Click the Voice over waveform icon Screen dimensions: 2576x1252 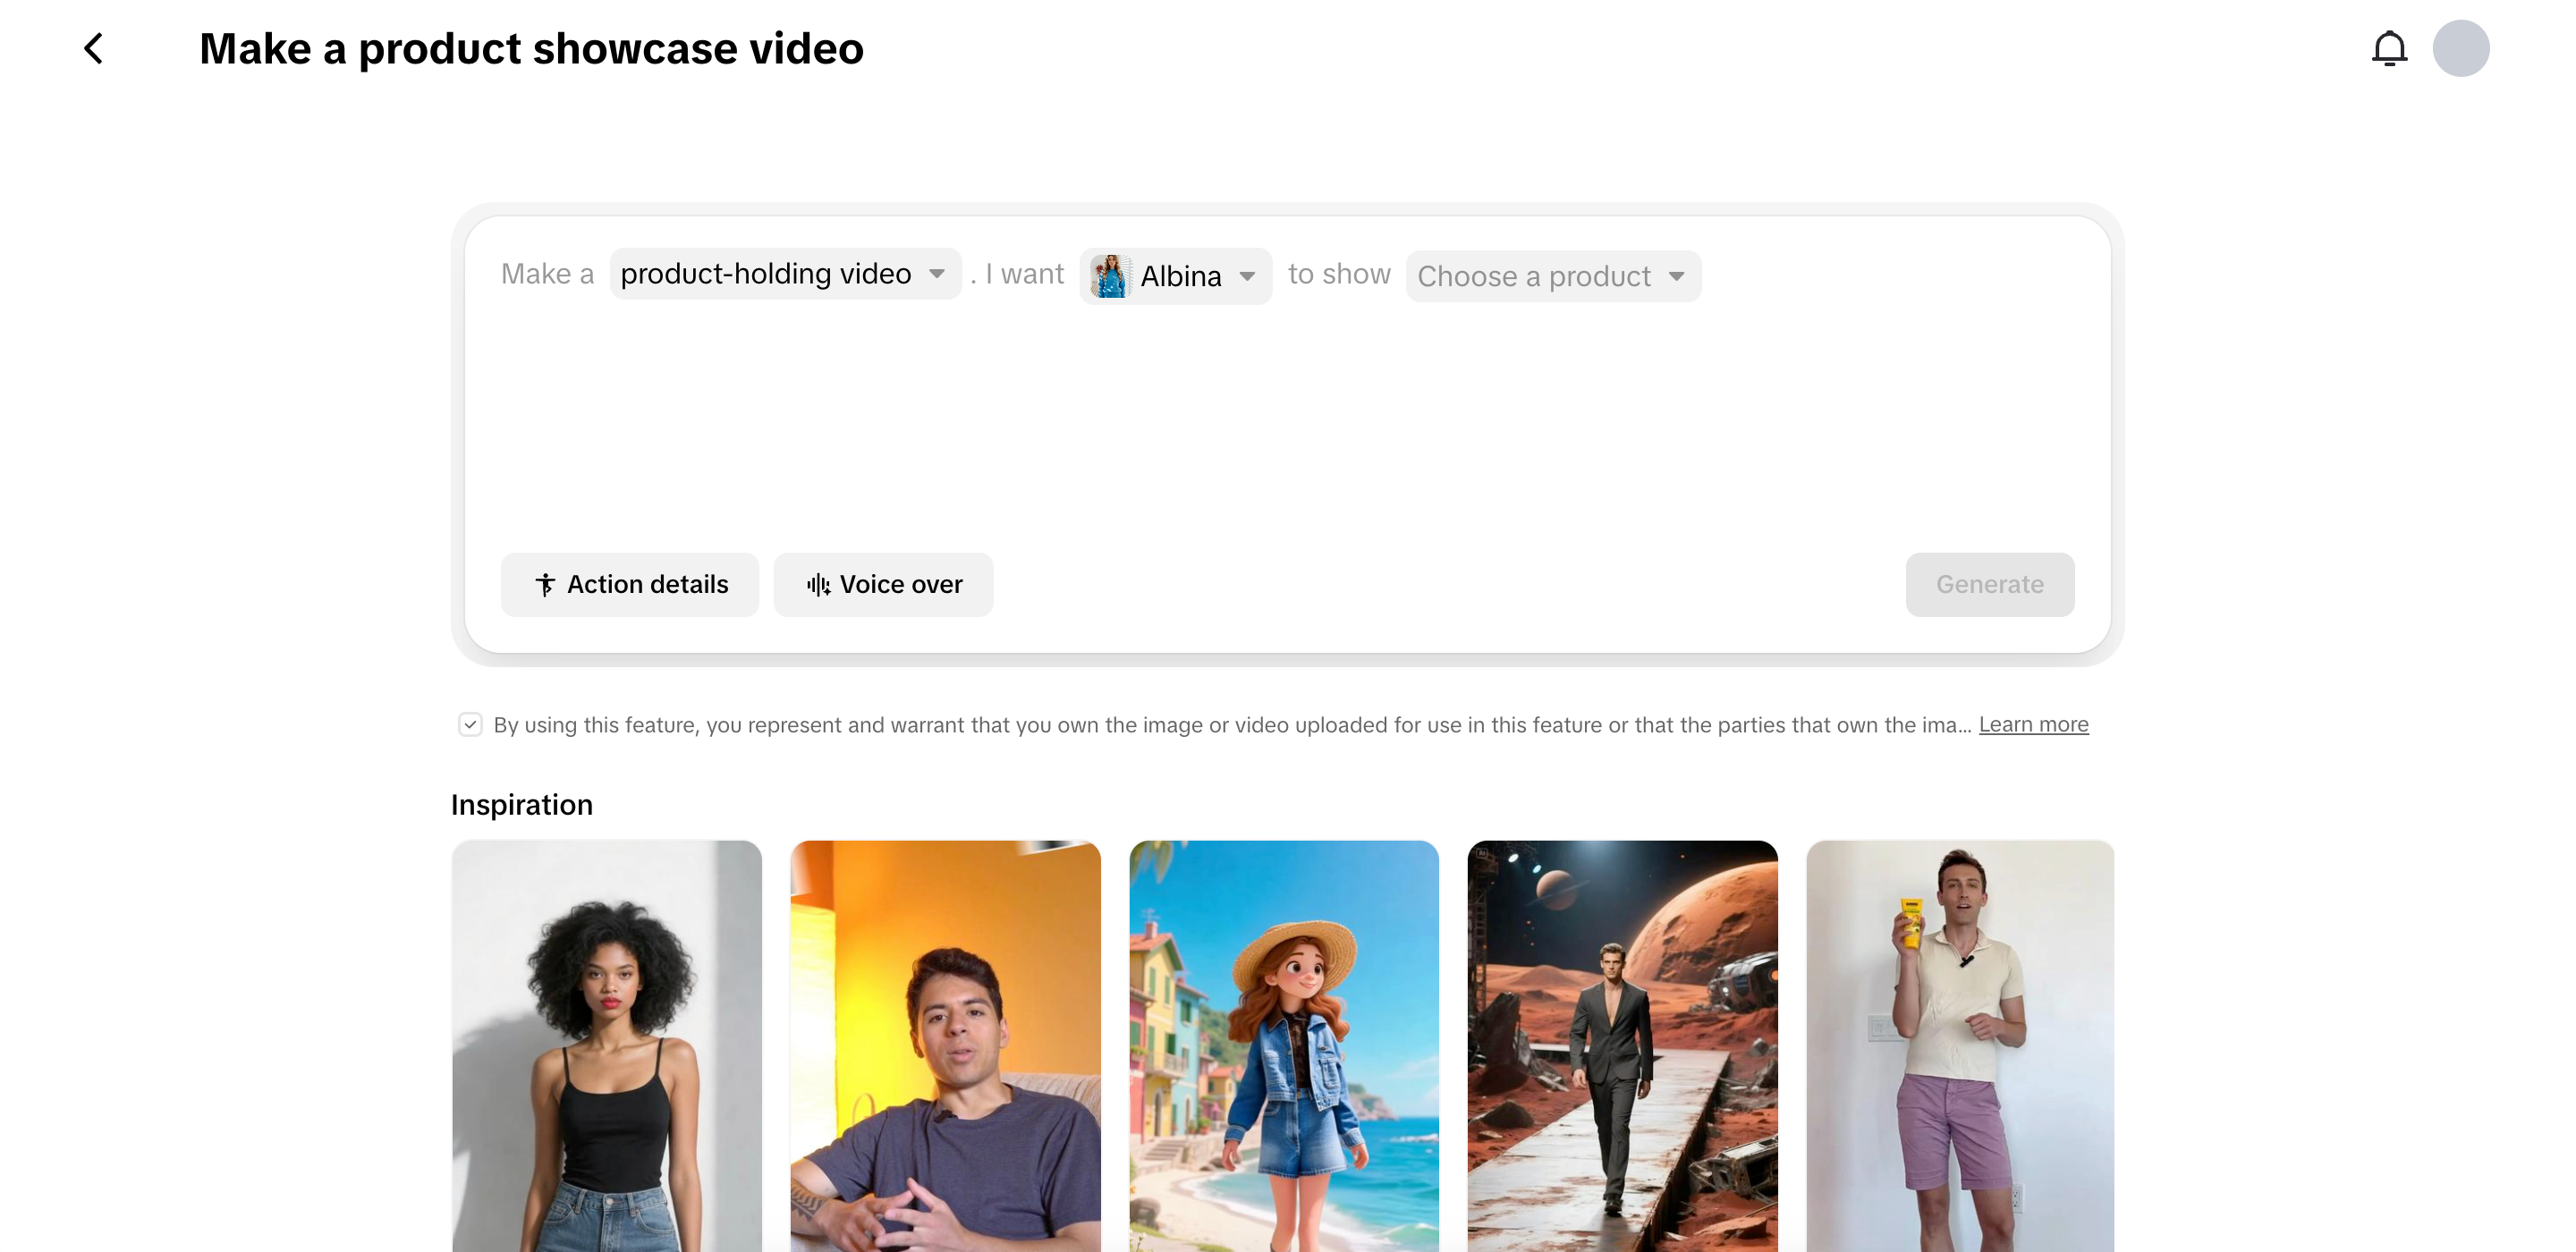tap(818, 585)
